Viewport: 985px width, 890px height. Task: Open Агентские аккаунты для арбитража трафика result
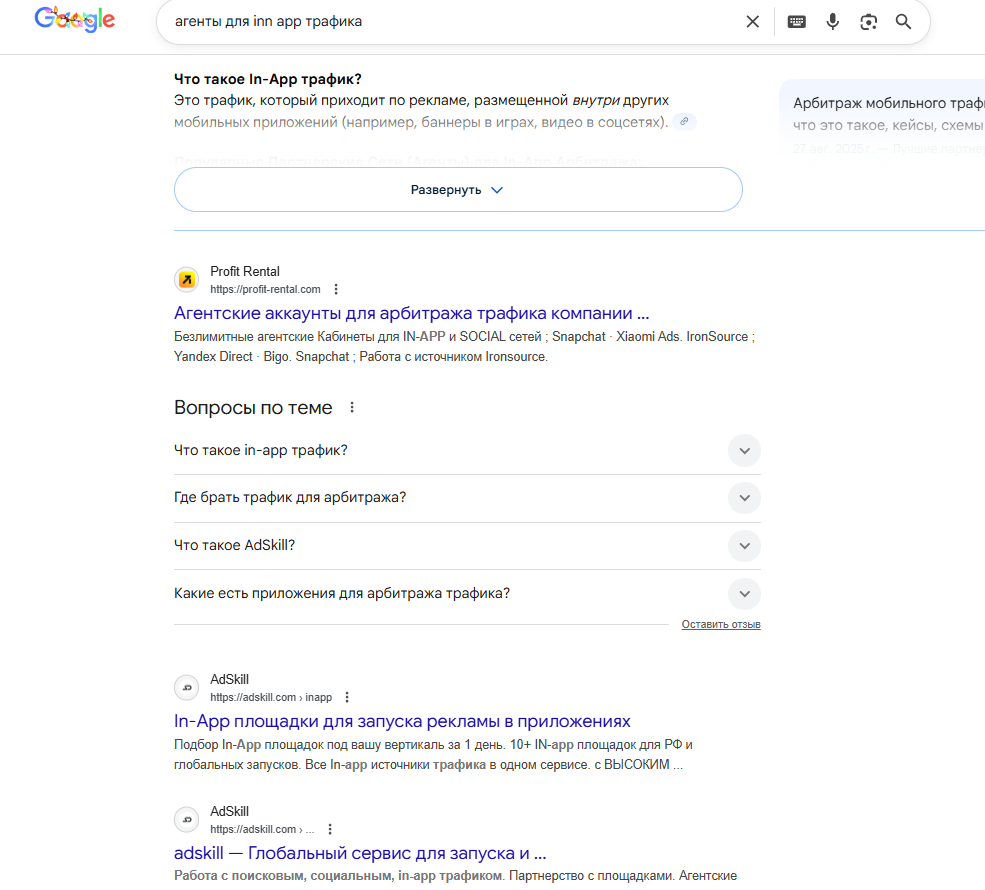pos(413,313)
